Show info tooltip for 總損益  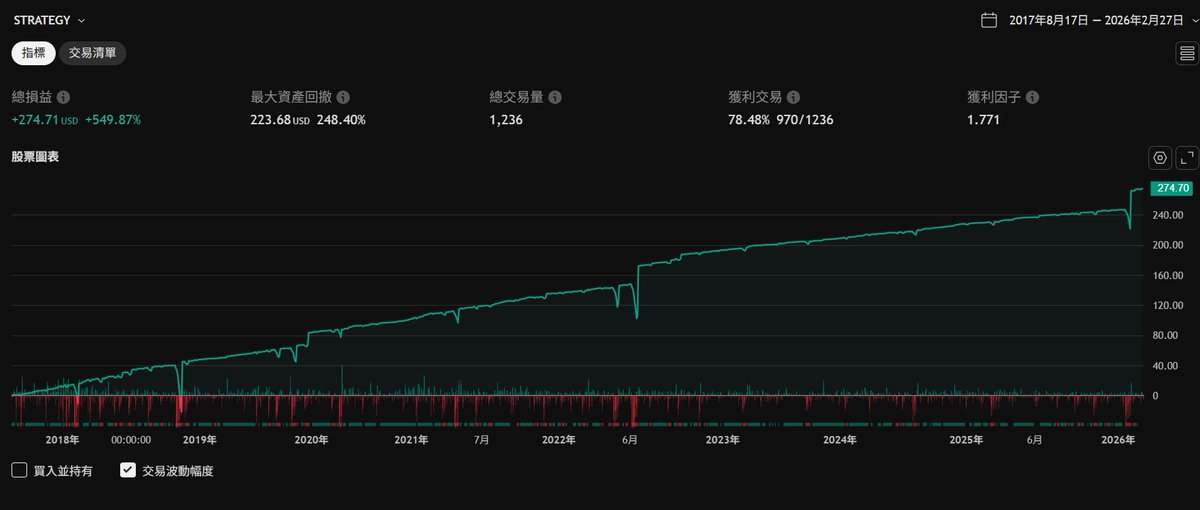click(x=64, y=98)
